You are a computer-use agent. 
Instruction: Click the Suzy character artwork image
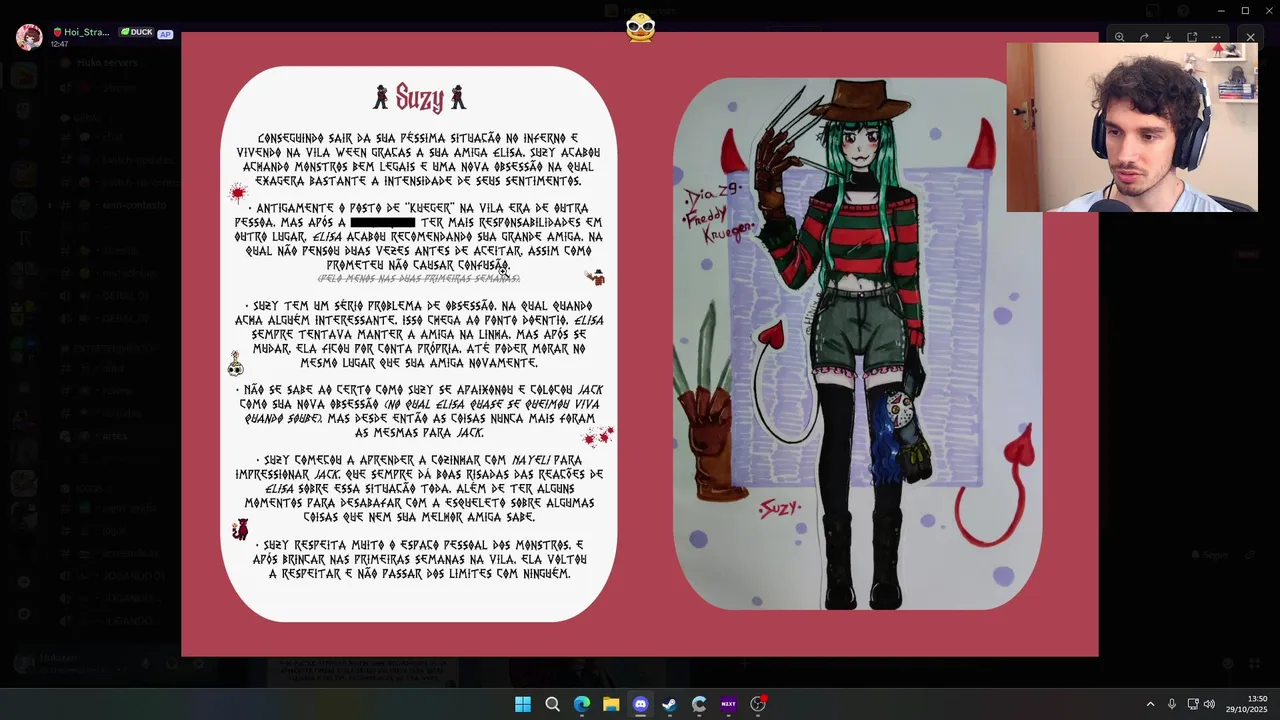[857, 343]
